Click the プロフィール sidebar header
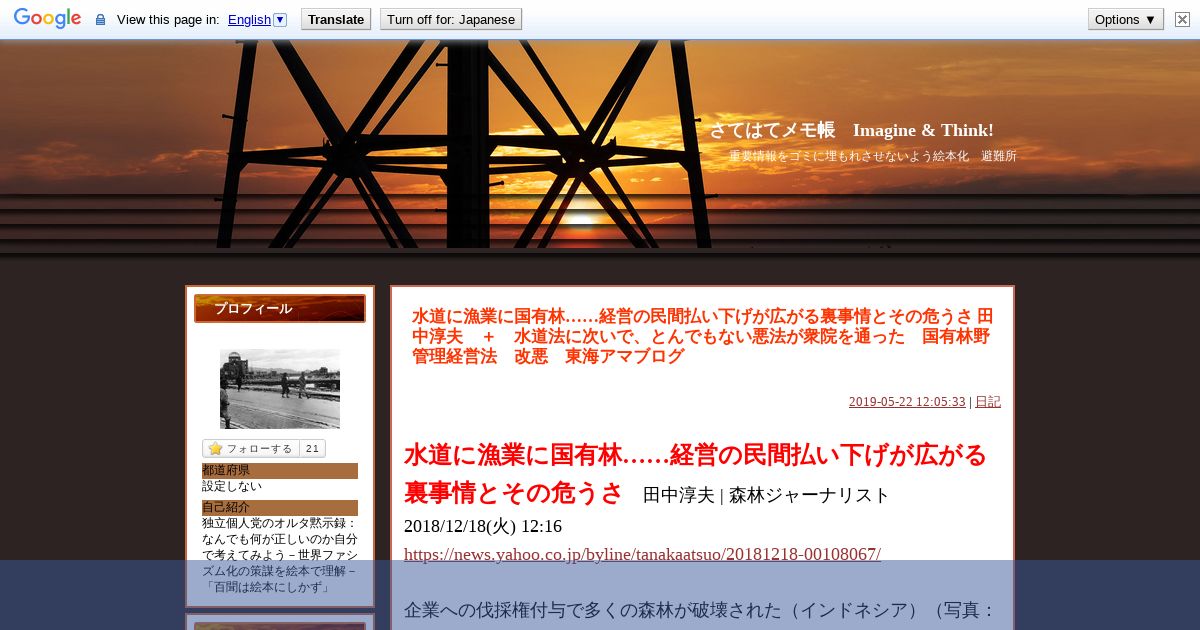1200x630 pixels. [x=280, y=309]
